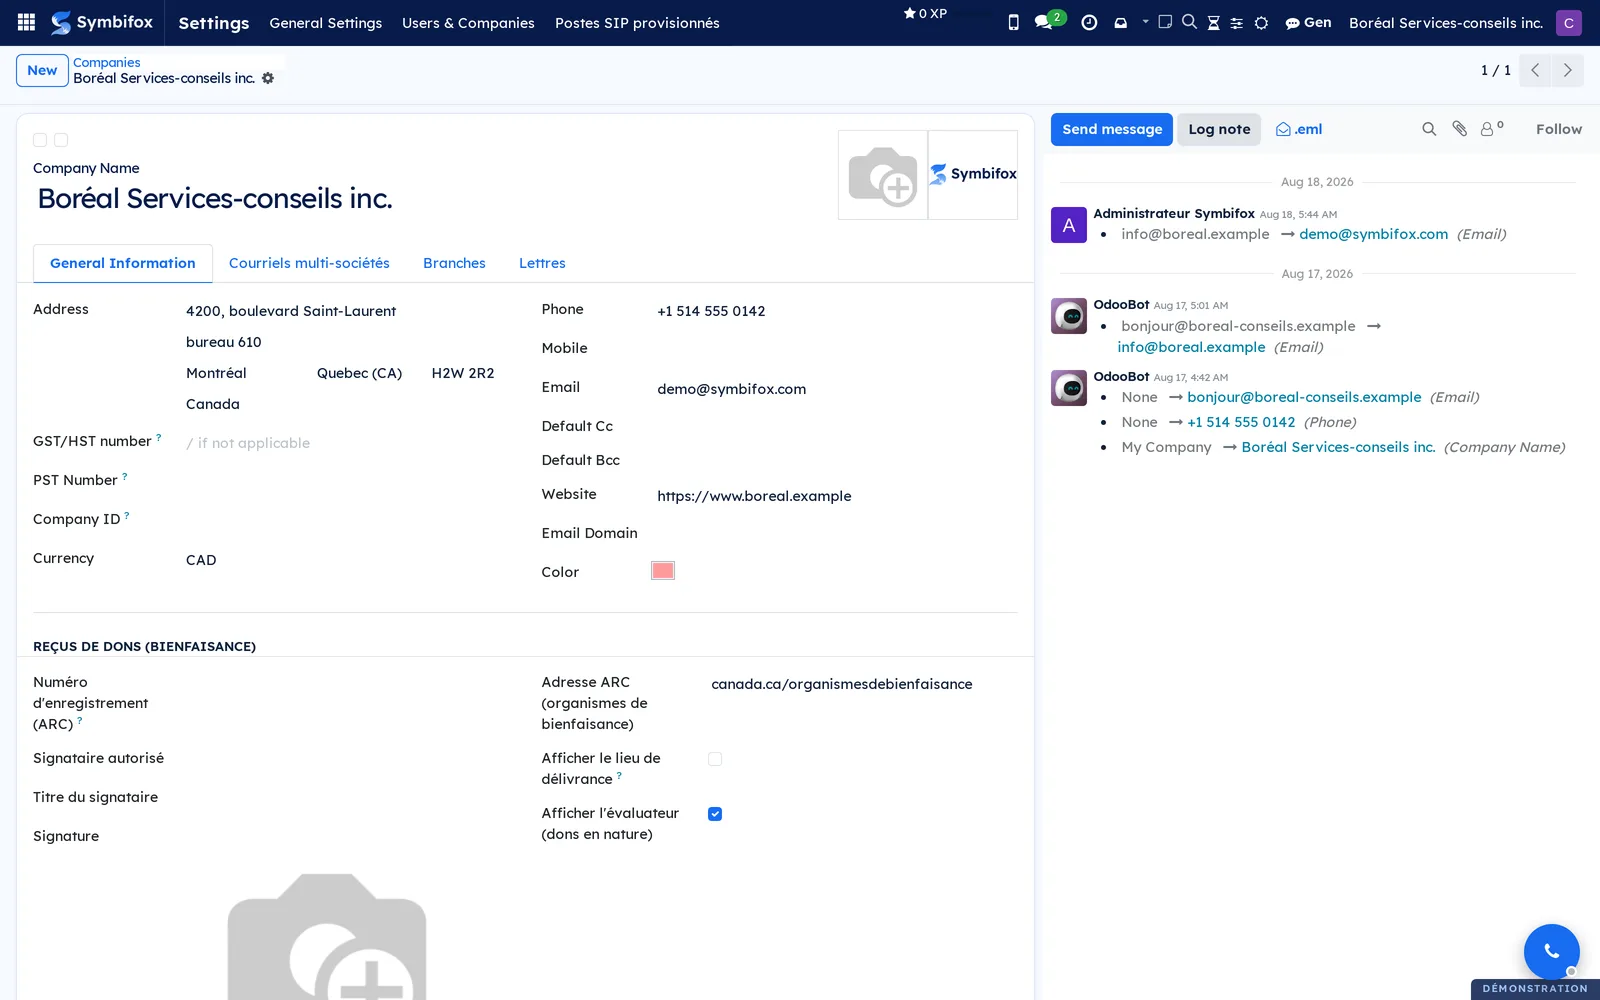This screenshot has width=1600, height=1000.
Task: Go to Companies breadcrumb link
Action: [106, 62]
